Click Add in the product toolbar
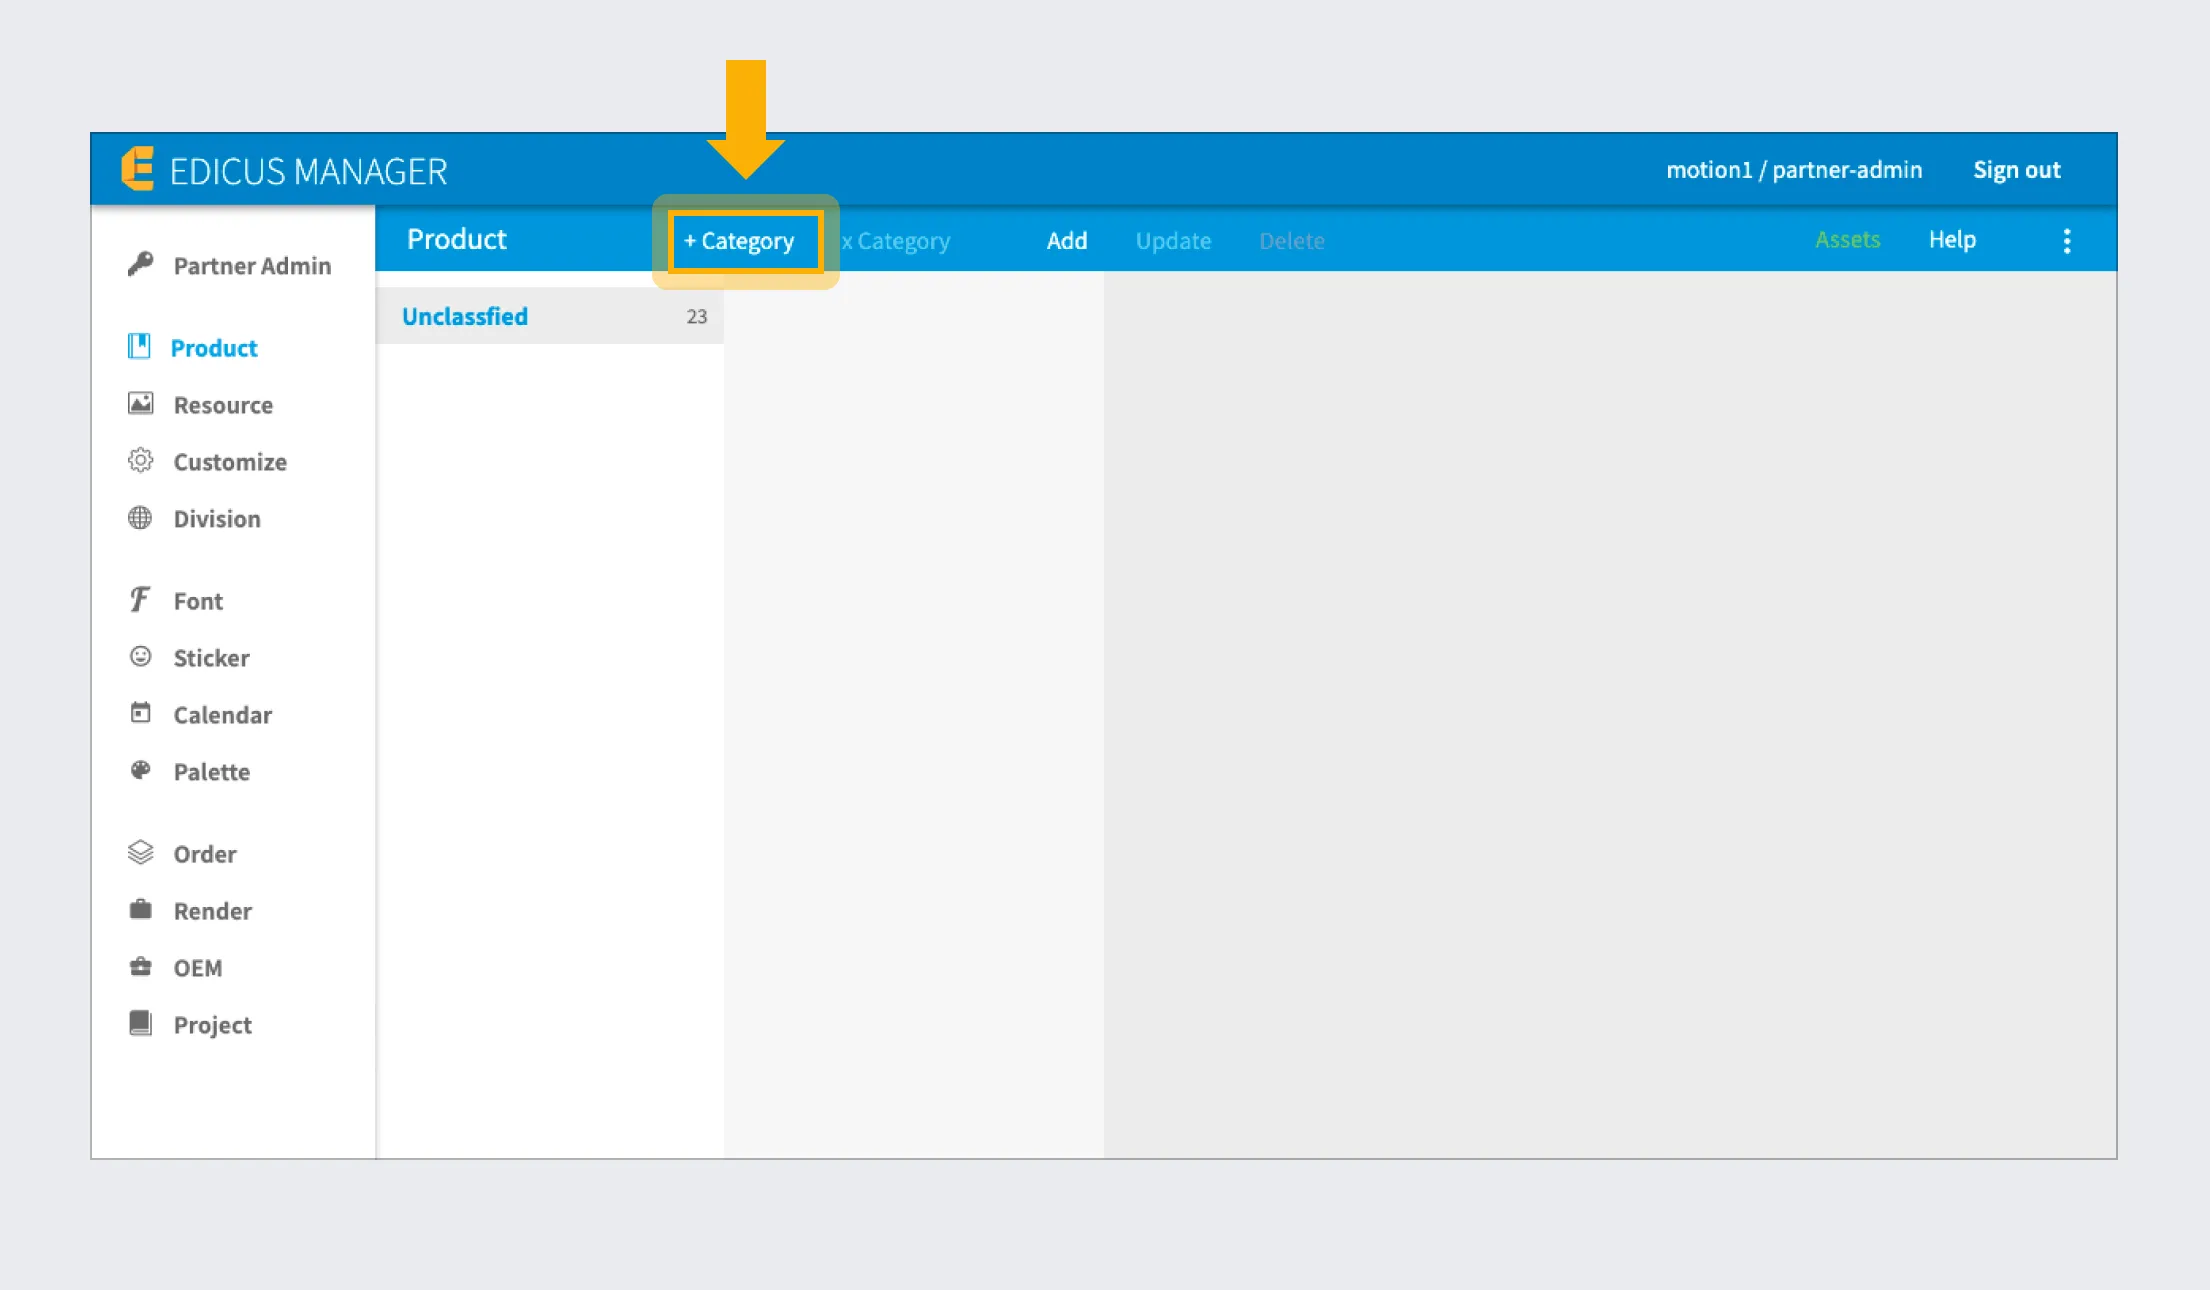 [x=1067, y=241]
